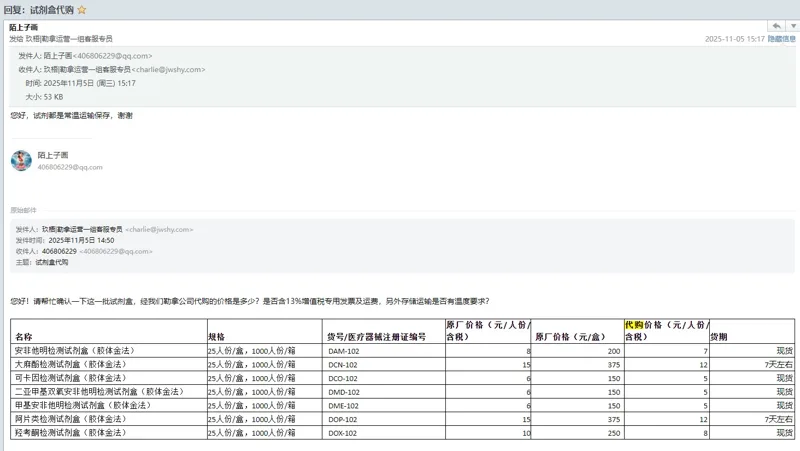Click product code DCO-102
Viewport: 800px width, 451px height.
pos(342,379)
